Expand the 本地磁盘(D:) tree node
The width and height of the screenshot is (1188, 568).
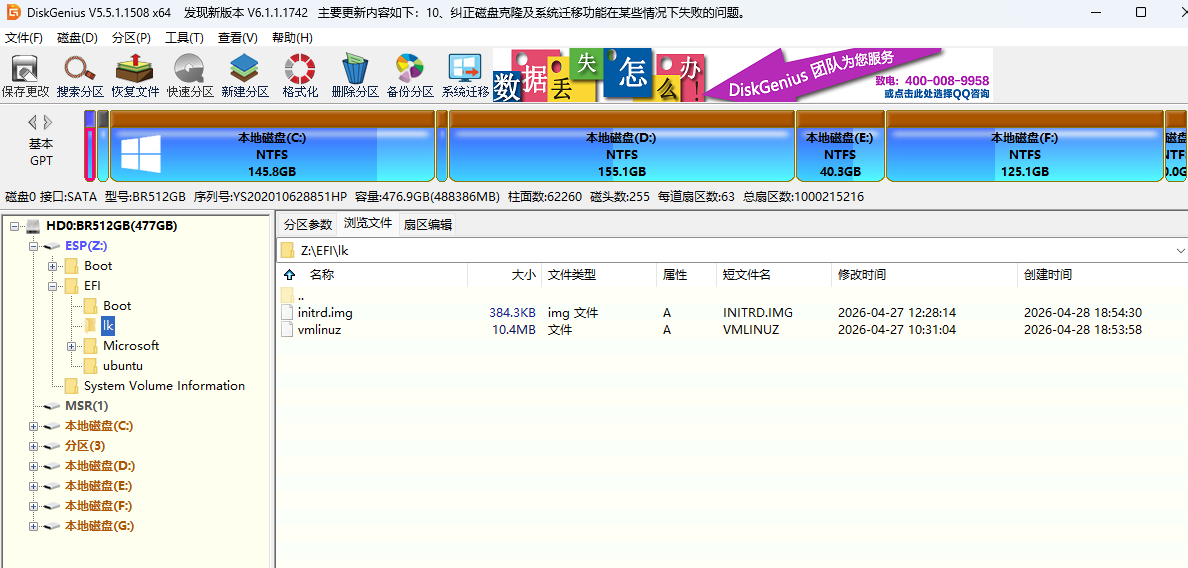33,466
